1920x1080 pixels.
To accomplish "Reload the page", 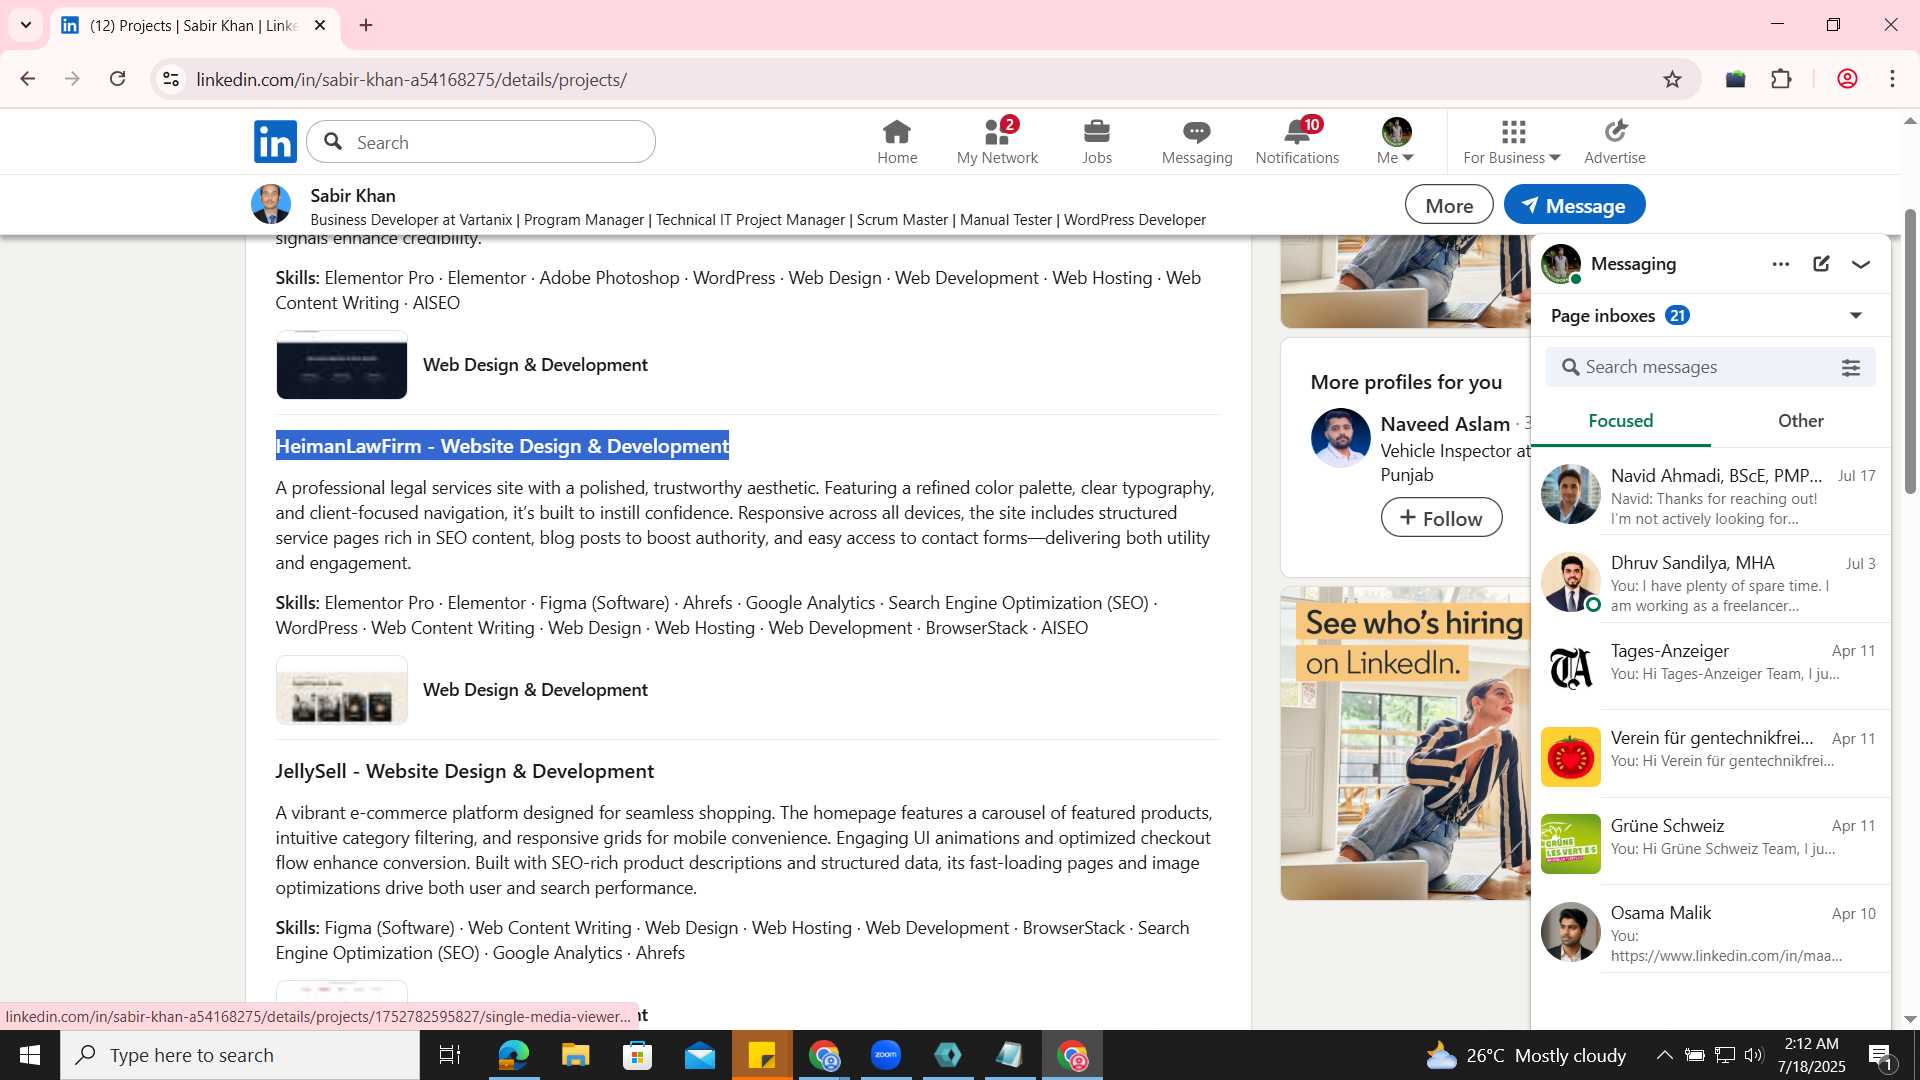I will point(117,79).
